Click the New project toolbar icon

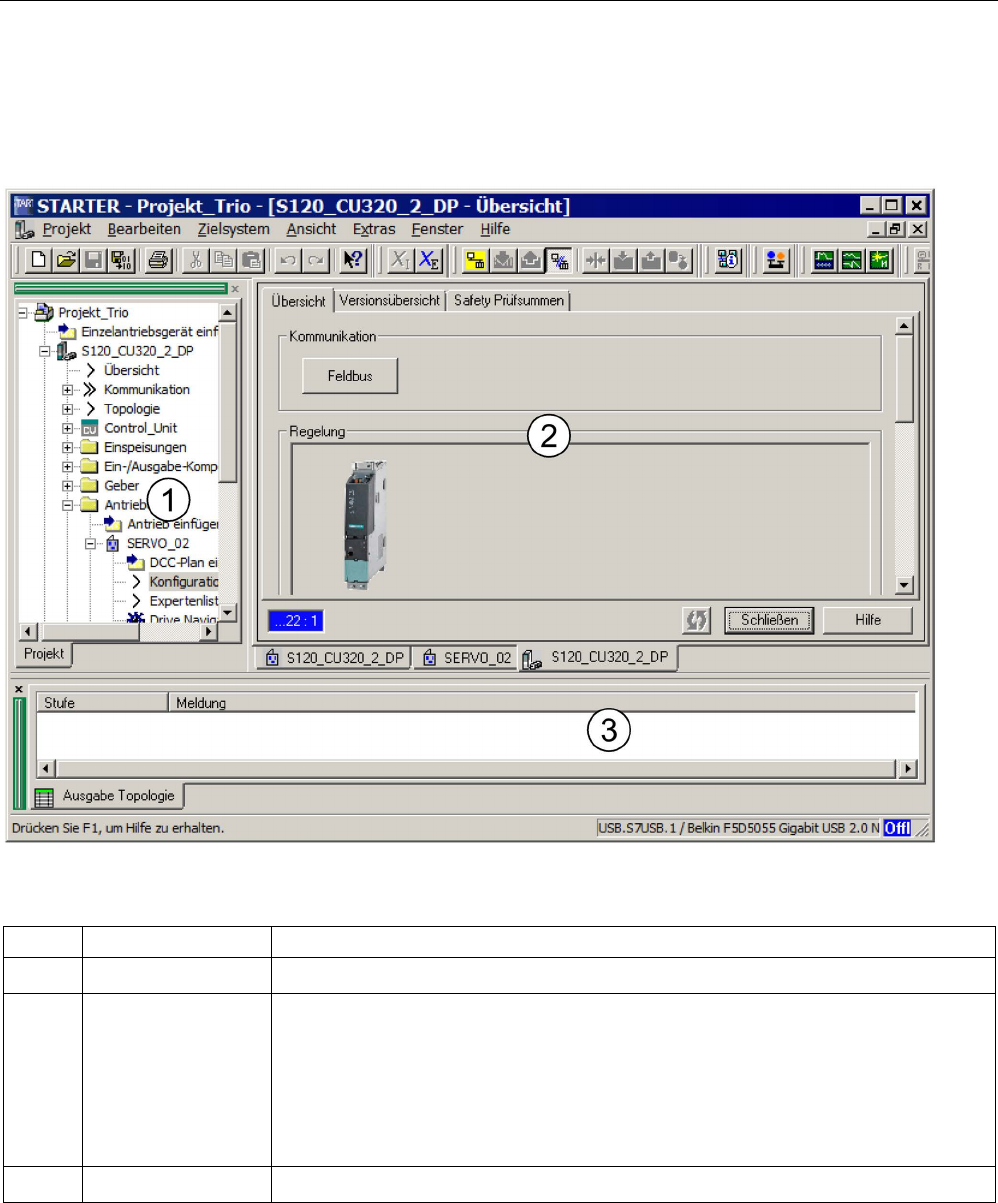click(39, 260)
